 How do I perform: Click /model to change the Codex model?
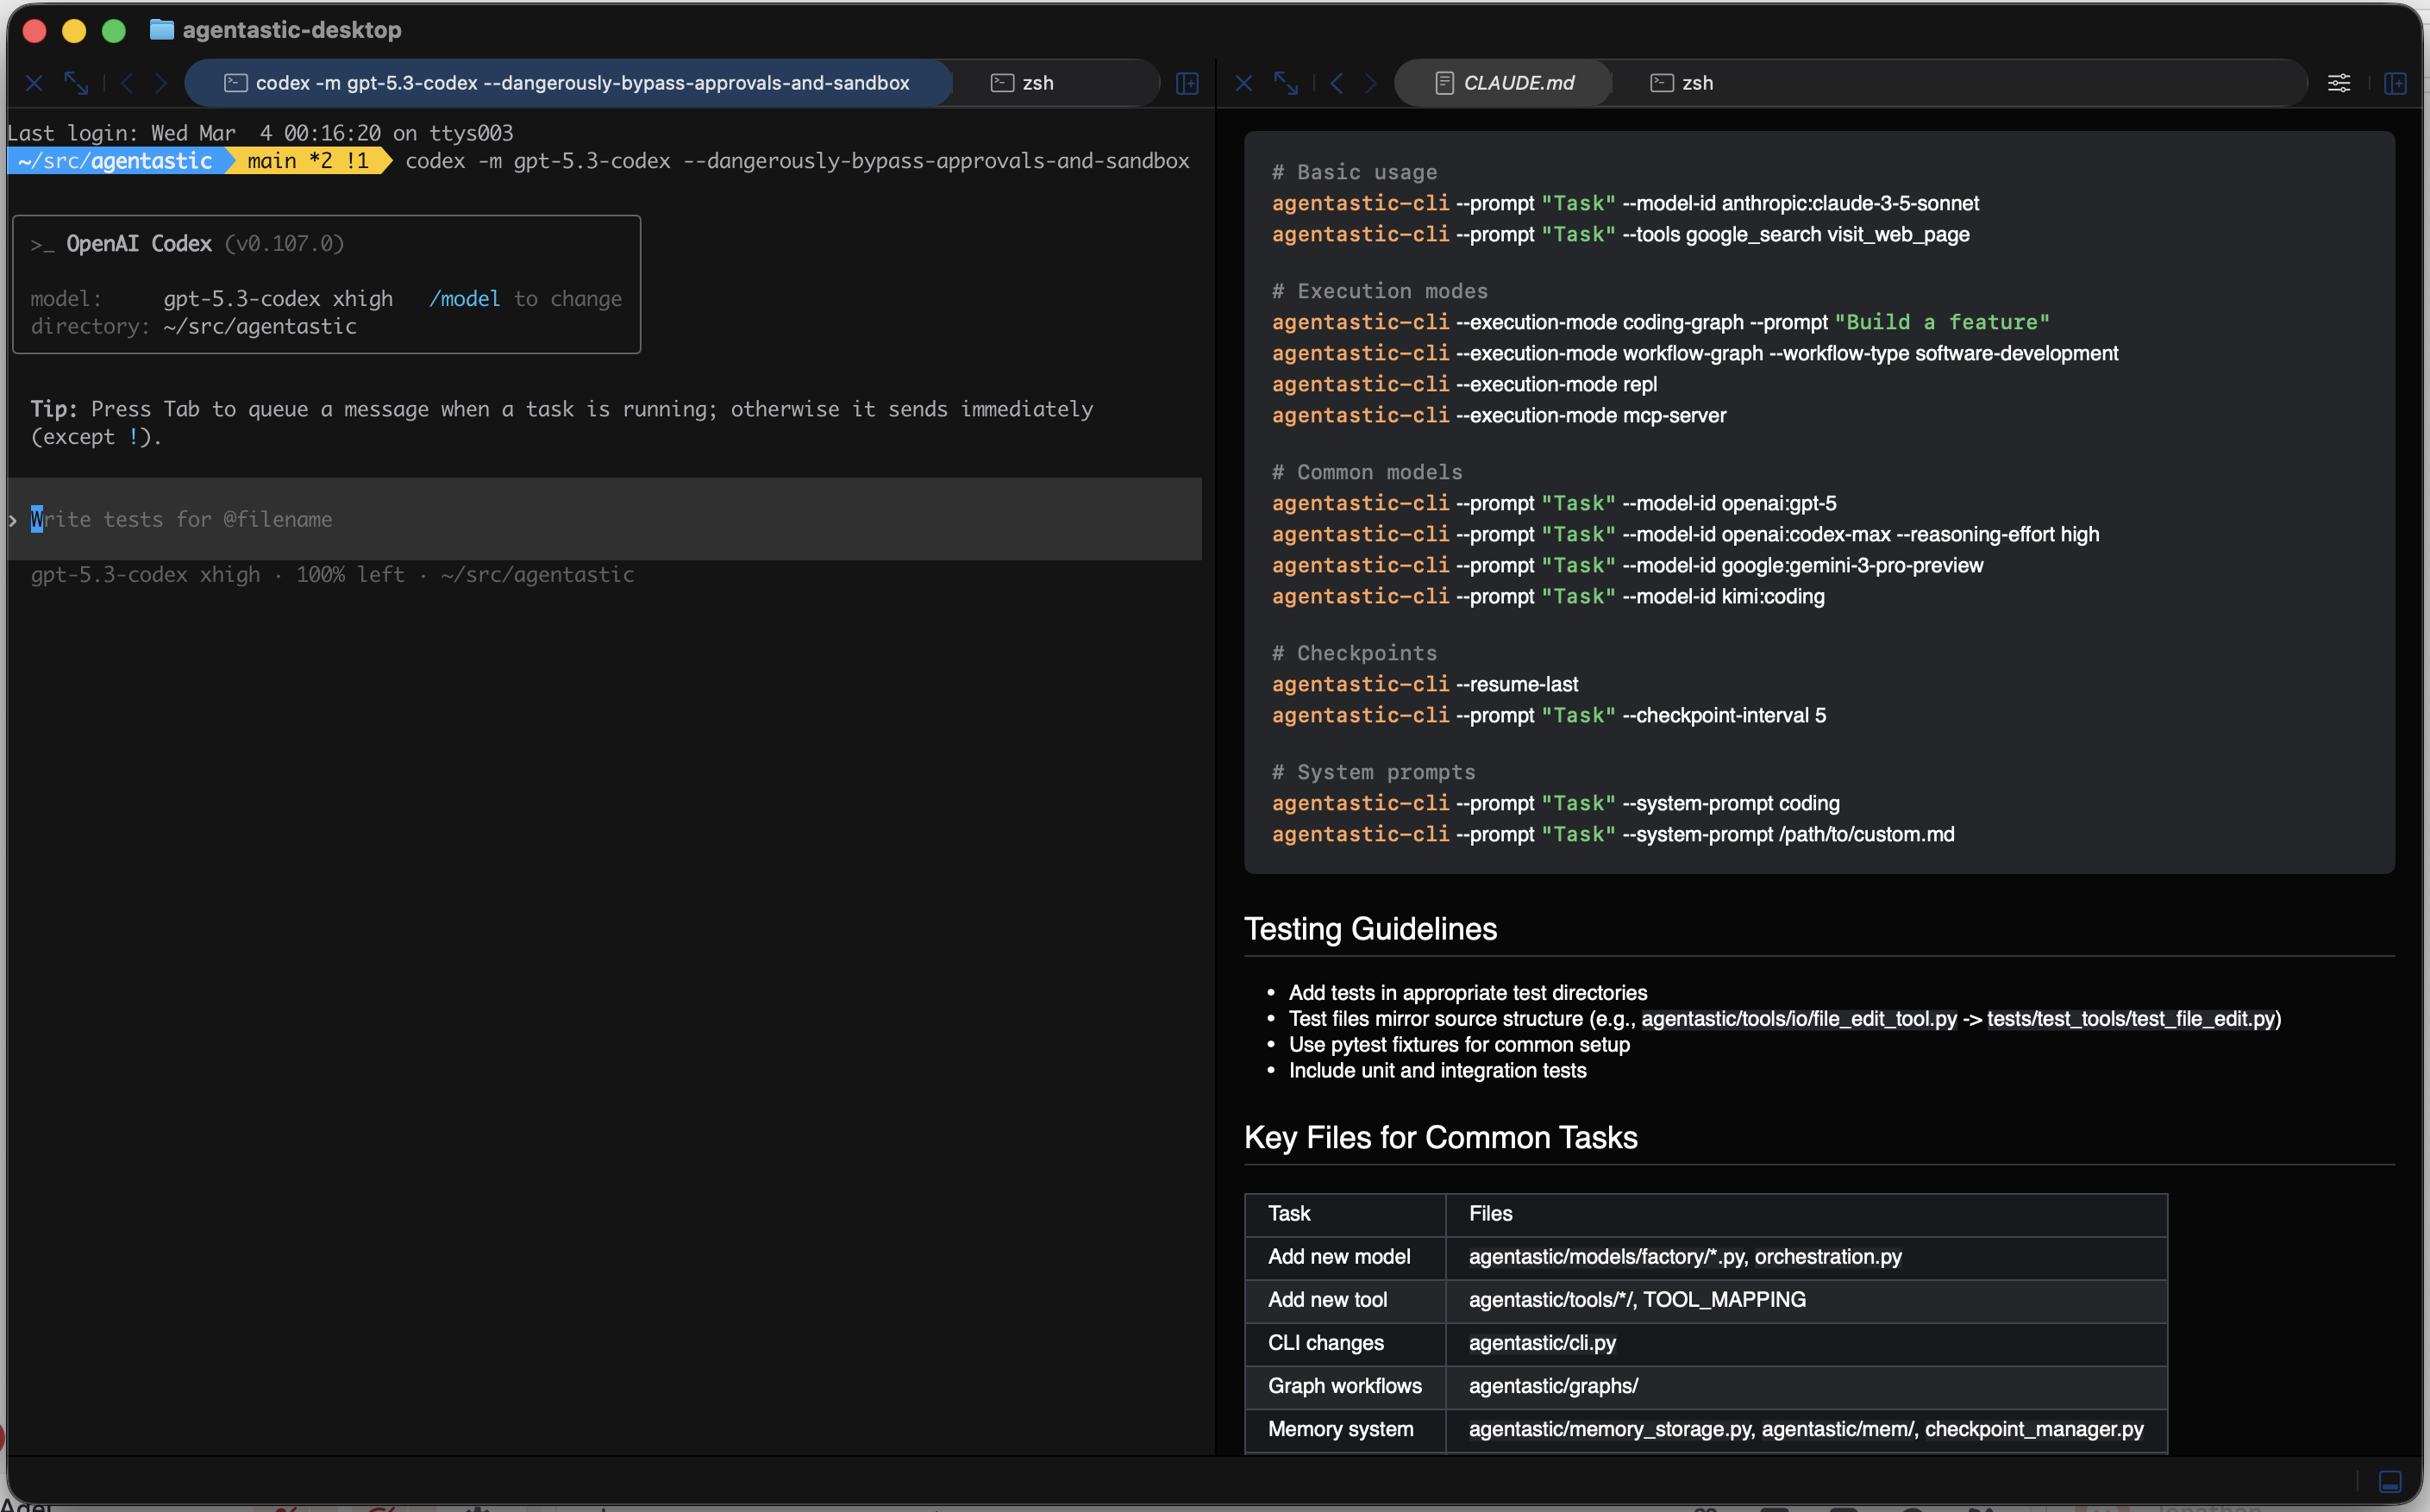point(466,298)
